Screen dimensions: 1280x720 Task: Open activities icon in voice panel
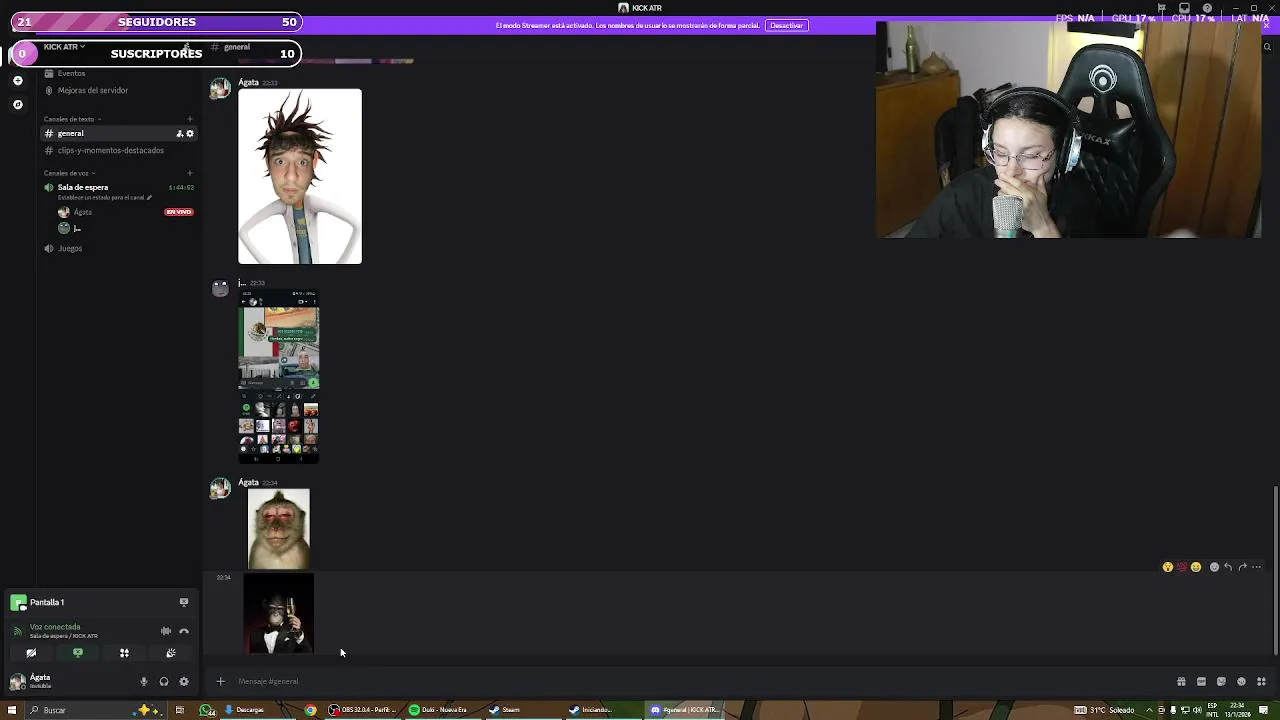click(124, 653)
